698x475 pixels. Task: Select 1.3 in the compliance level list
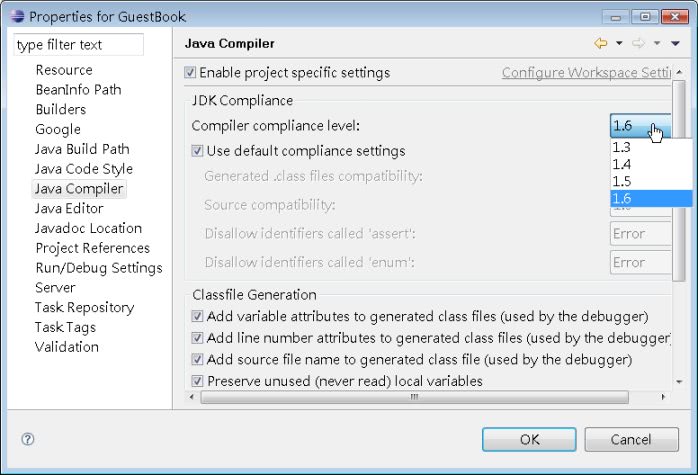click(x=622, y=147)
